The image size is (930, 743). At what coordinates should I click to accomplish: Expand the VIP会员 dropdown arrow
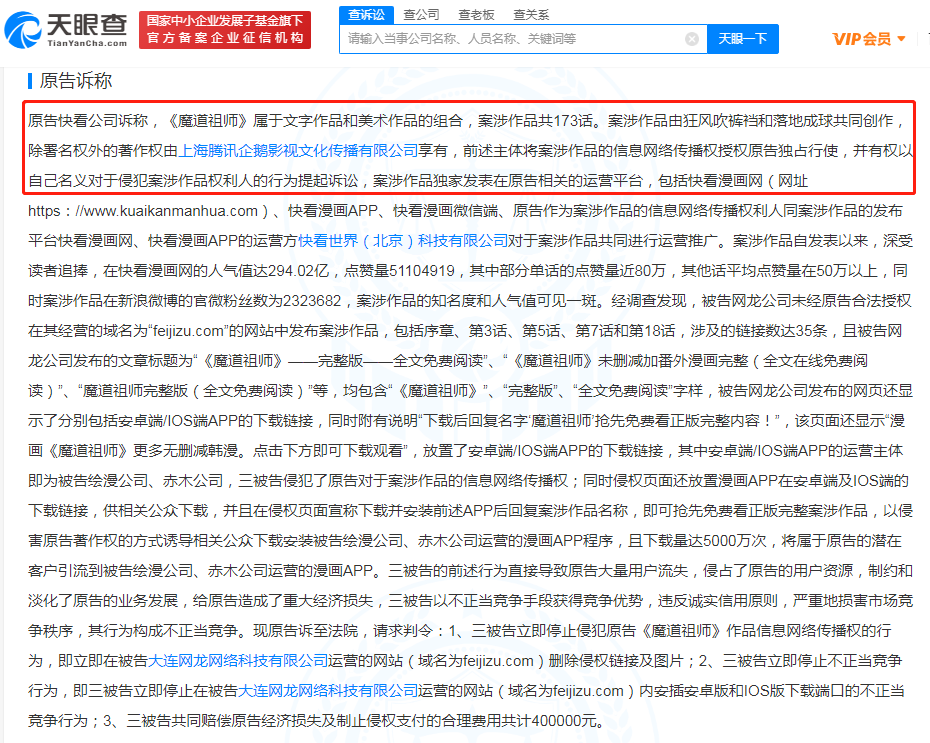point(902,39)
